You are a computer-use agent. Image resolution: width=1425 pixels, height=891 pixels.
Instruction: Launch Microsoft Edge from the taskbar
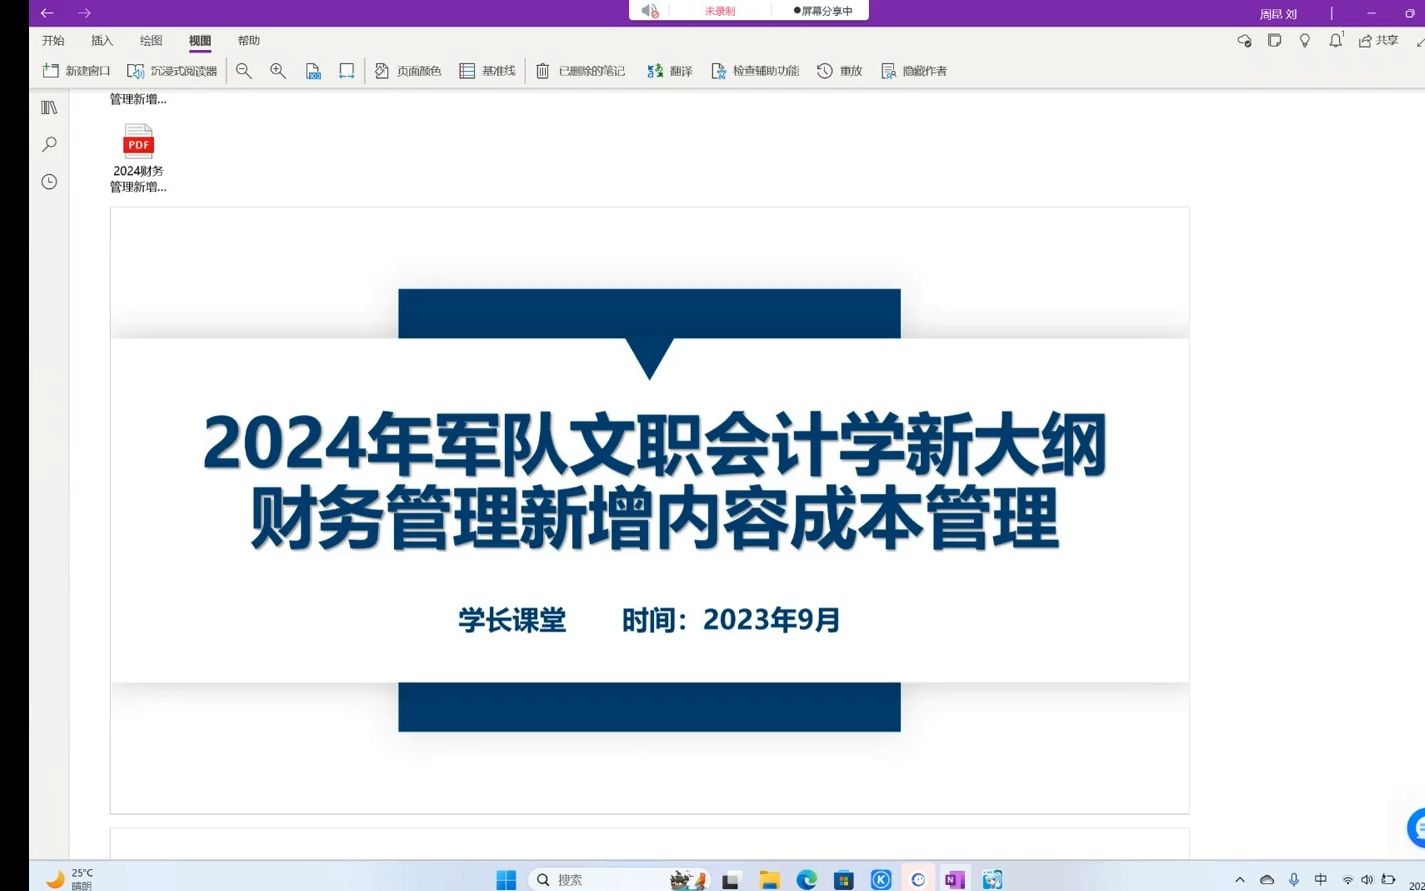(806, 880)
